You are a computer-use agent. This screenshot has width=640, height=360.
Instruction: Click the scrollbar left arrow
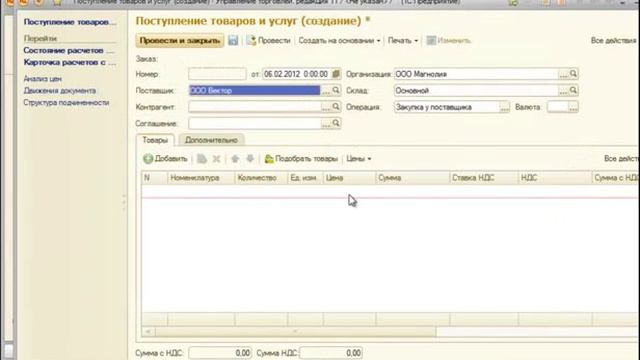148,331
